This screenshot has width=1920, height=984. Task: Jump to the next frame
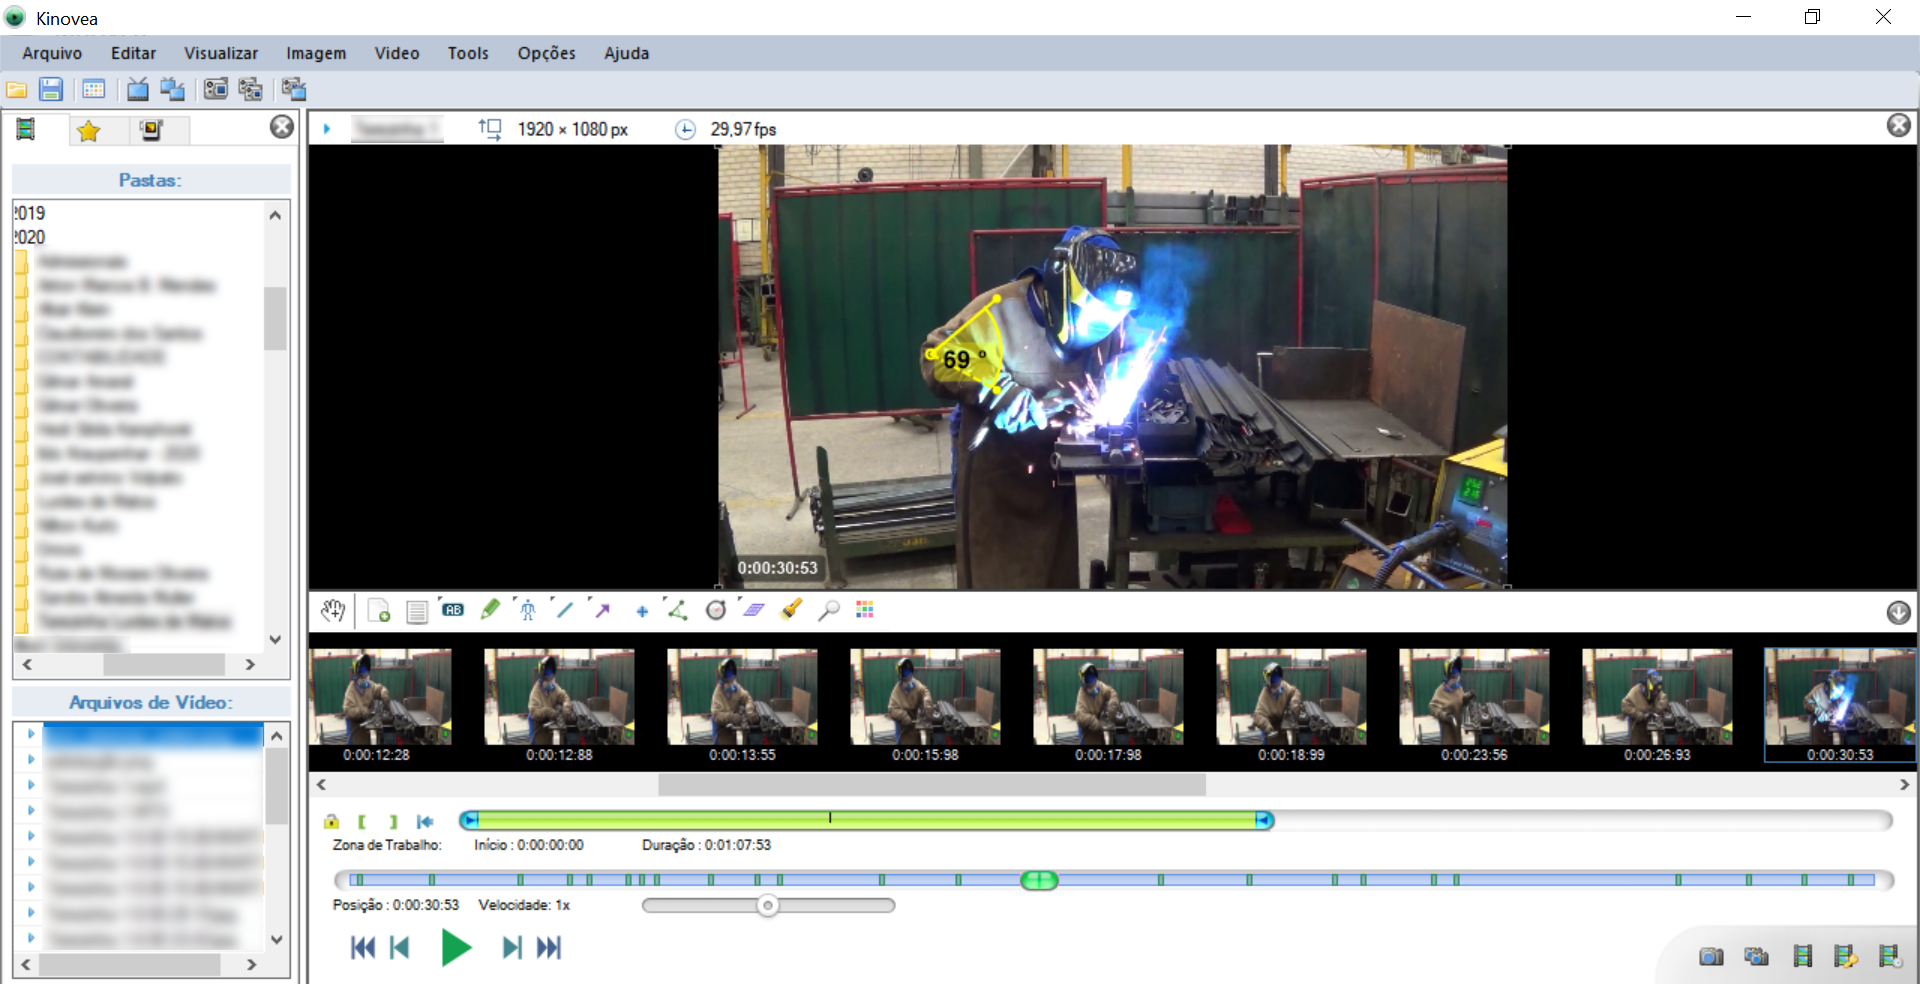[x=511, y=947]
